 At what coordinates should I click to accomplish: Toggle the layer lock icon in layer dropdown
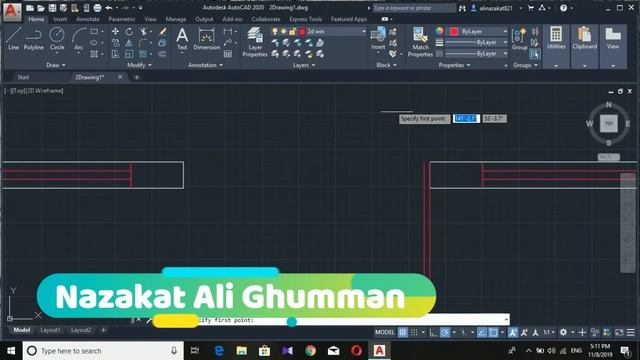293,31
